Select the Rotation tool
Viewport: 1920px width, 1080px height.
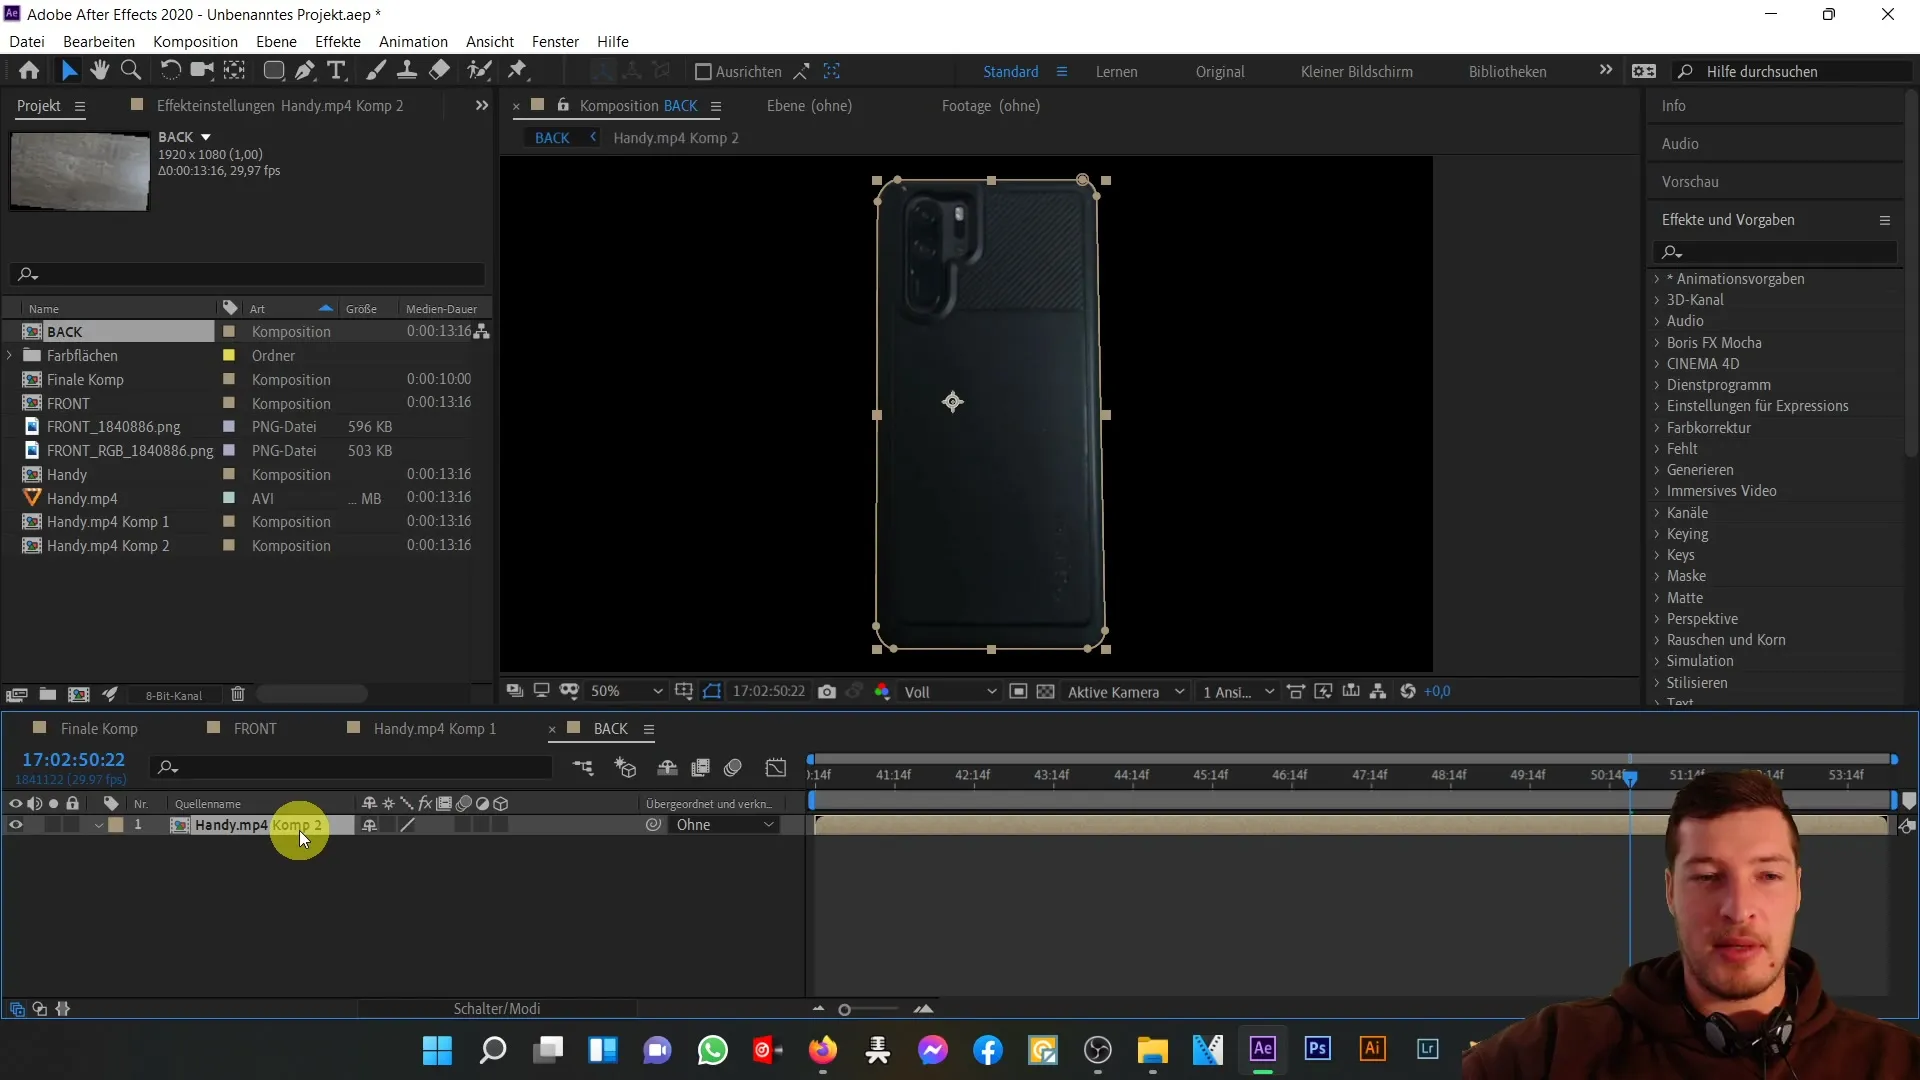[170, 71]
